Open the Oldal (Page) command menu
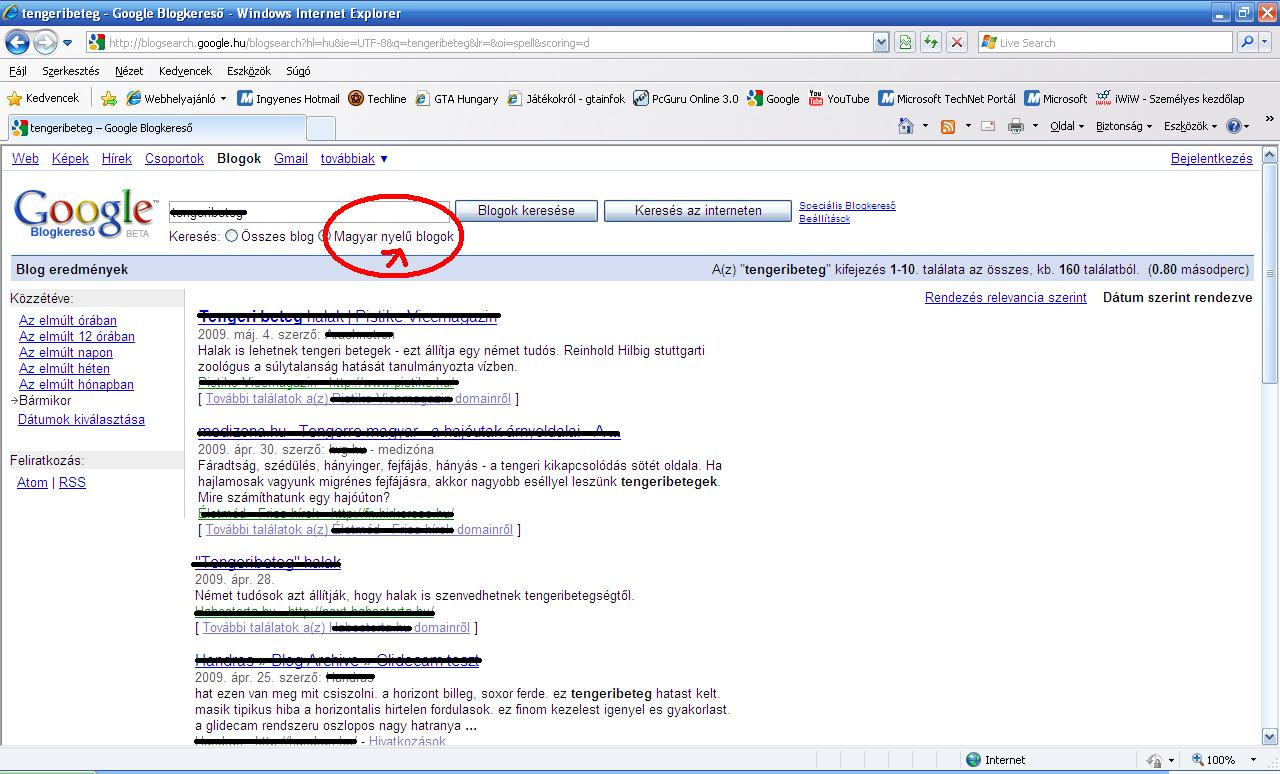Image resolution: width=1280 pixels, height=774 pixels. [1067, 126]
